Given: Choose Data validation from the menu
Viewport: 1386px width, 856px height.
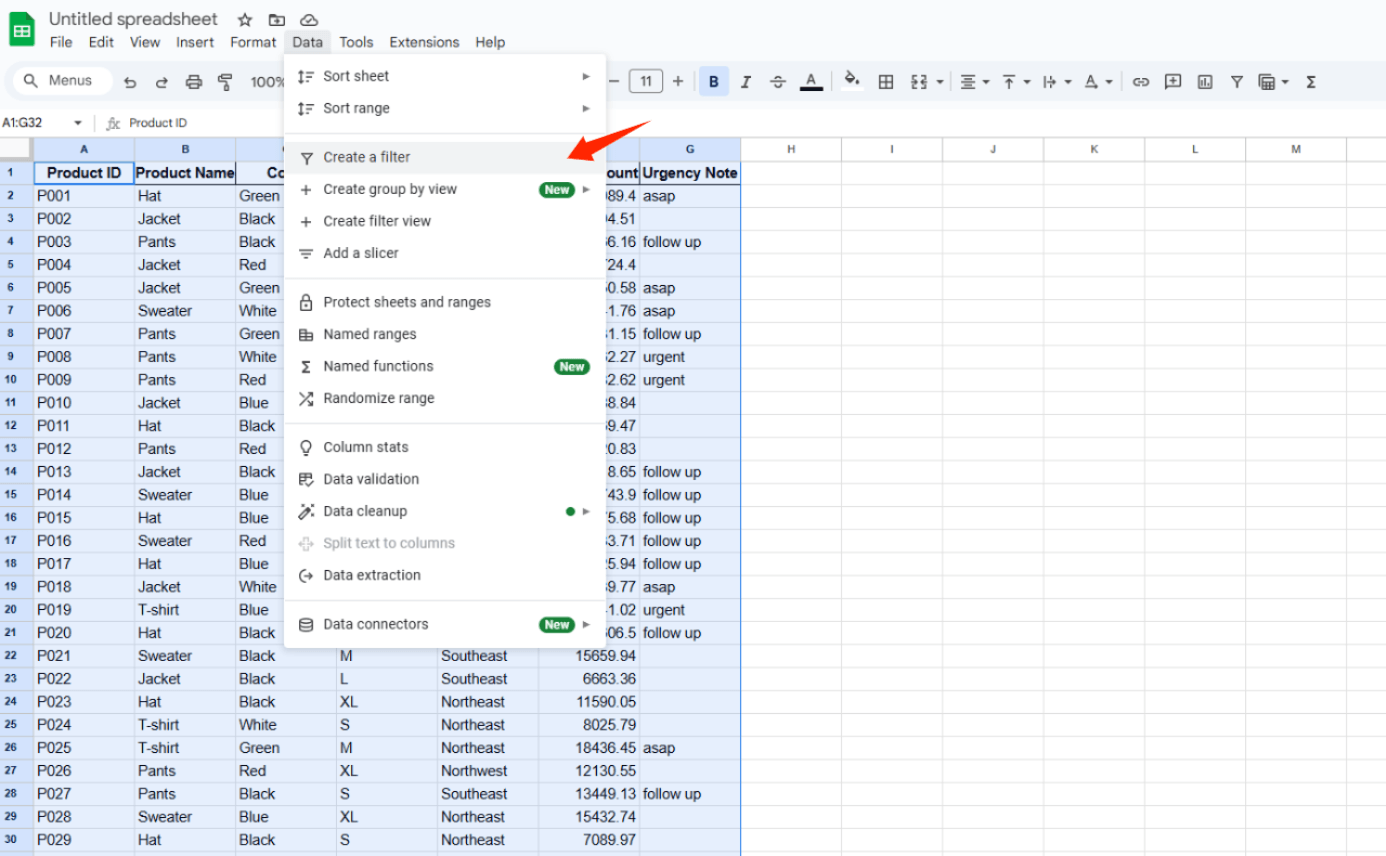Looking at the screenshot, I should pos(371,479).
